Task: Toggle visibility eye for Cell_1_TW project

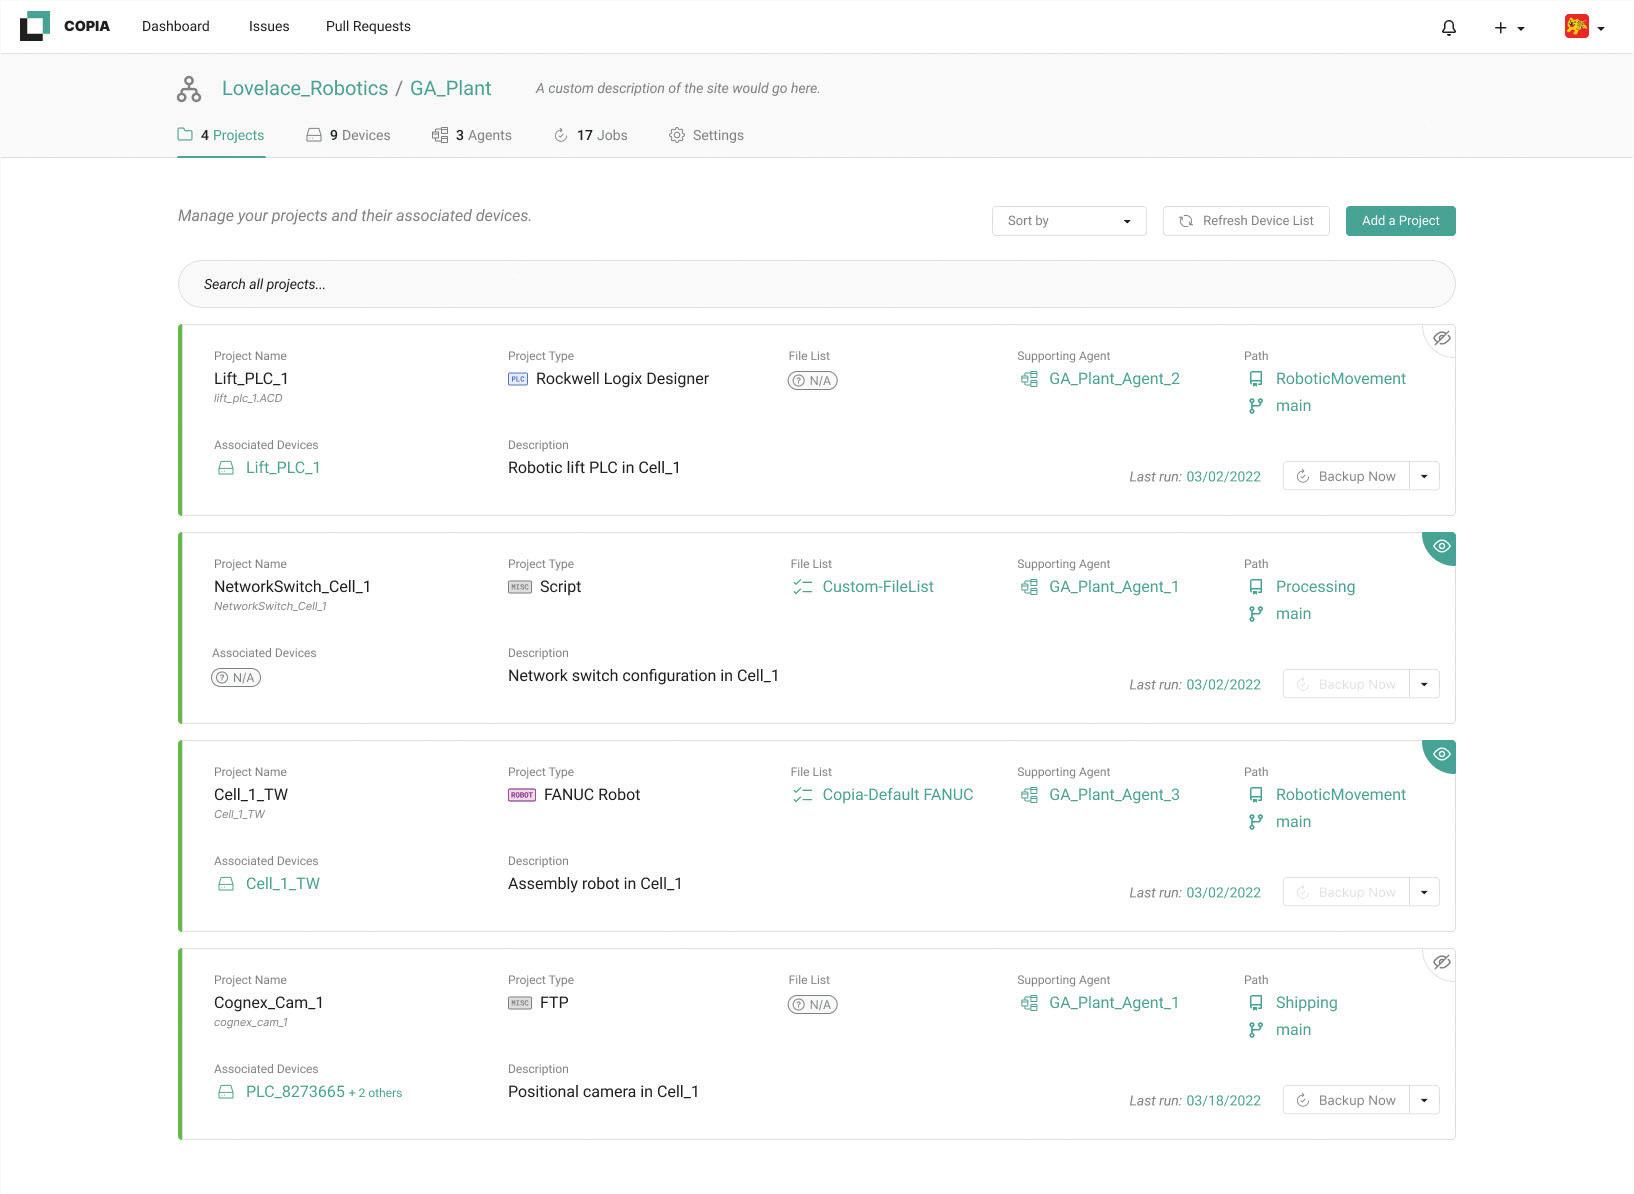Action: 1441,754
